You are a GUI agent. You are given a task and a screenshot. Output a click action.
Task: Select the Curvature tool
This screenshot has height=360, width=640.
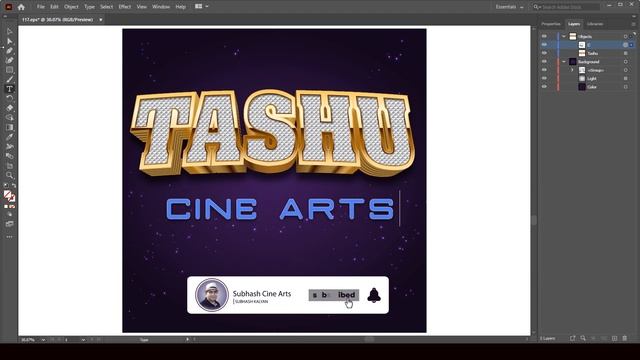[x=9, y=60]
